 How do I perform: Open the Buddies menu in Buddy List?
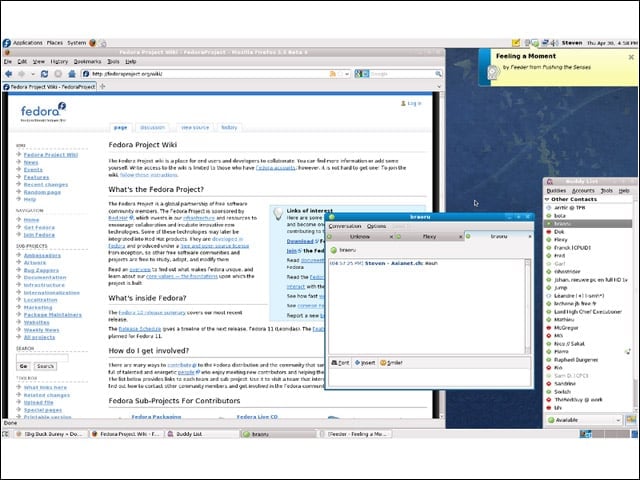pyautogui.click(x=556, y=191)
